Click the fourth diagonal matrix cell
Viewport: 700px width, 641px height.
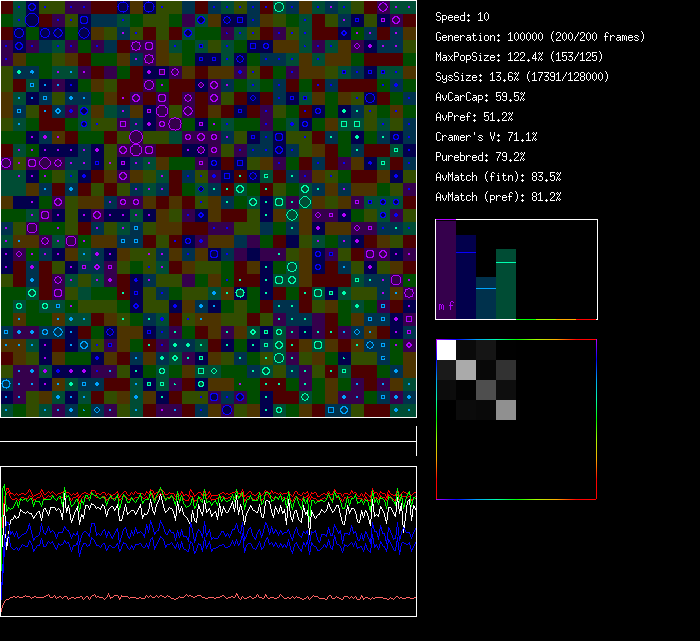click(x=506, y=409)
